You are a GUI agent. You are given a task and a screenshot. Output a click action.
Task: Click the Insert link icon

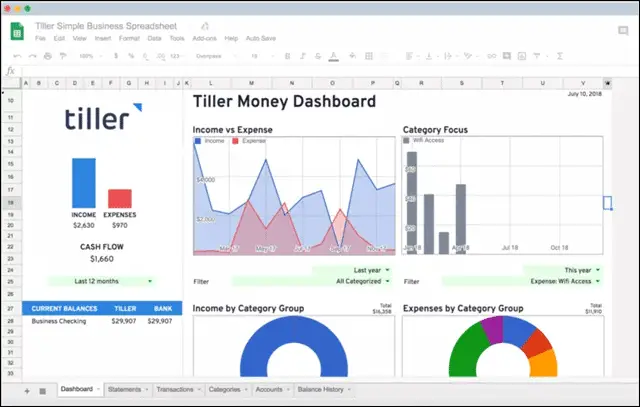tap(491, 56)
